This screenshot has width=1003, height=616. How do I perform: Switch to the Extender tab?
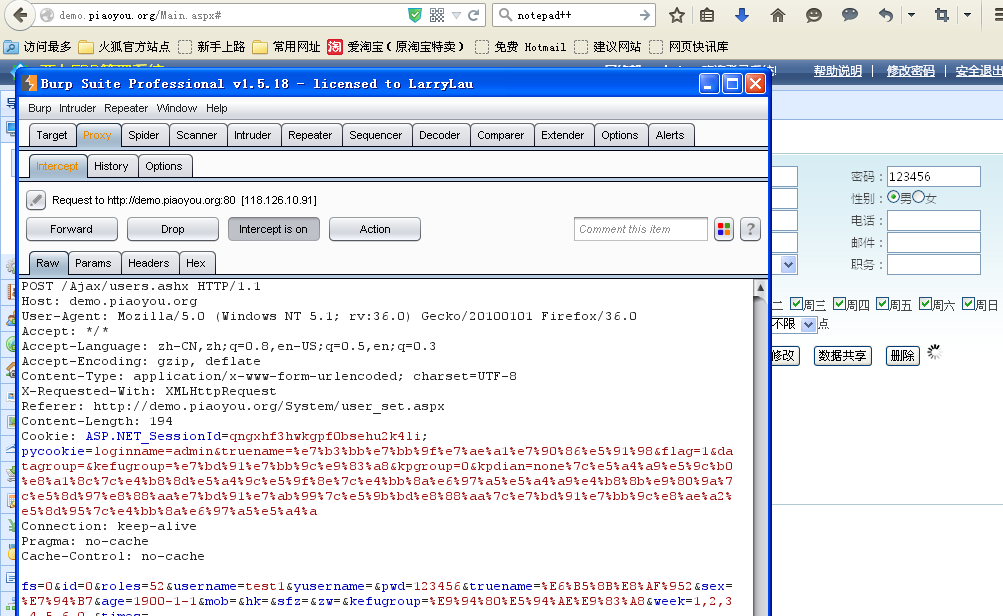click(x=563, y=135)
